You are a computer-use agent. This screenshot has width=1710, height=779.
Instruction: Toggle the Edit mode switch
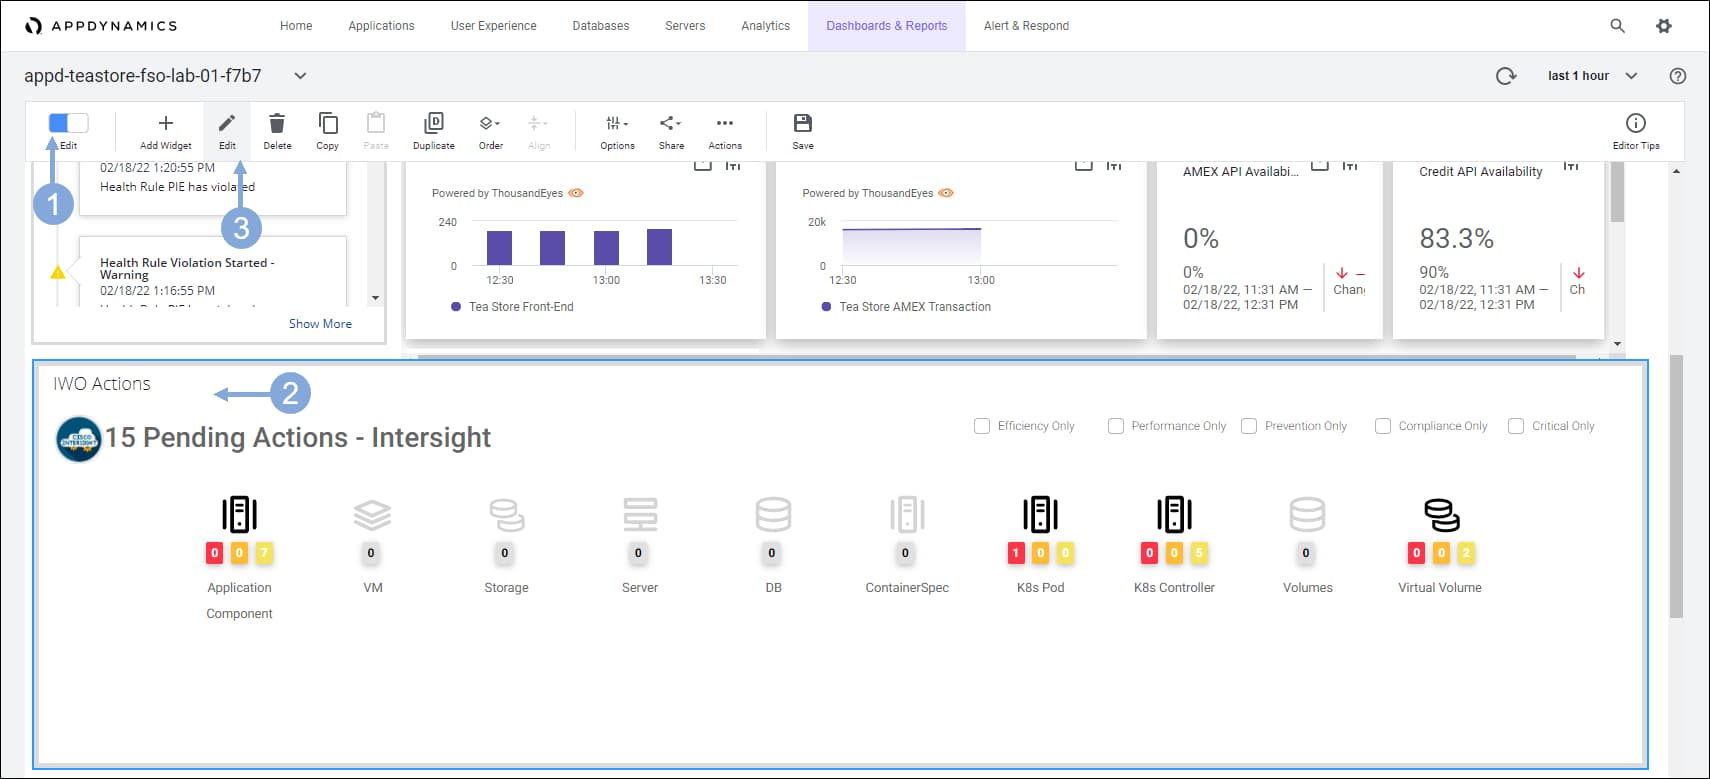(x=68, y=122)
